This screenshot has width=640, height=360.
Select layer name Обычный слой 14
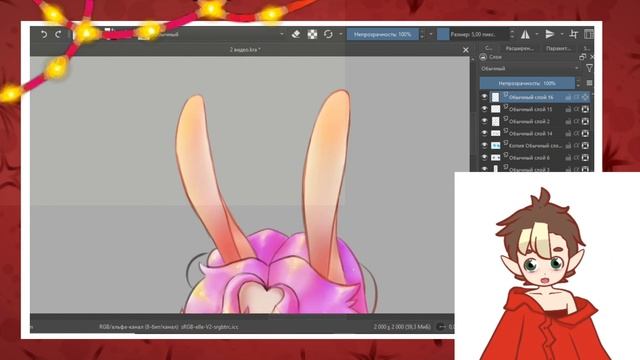[530, 133]
